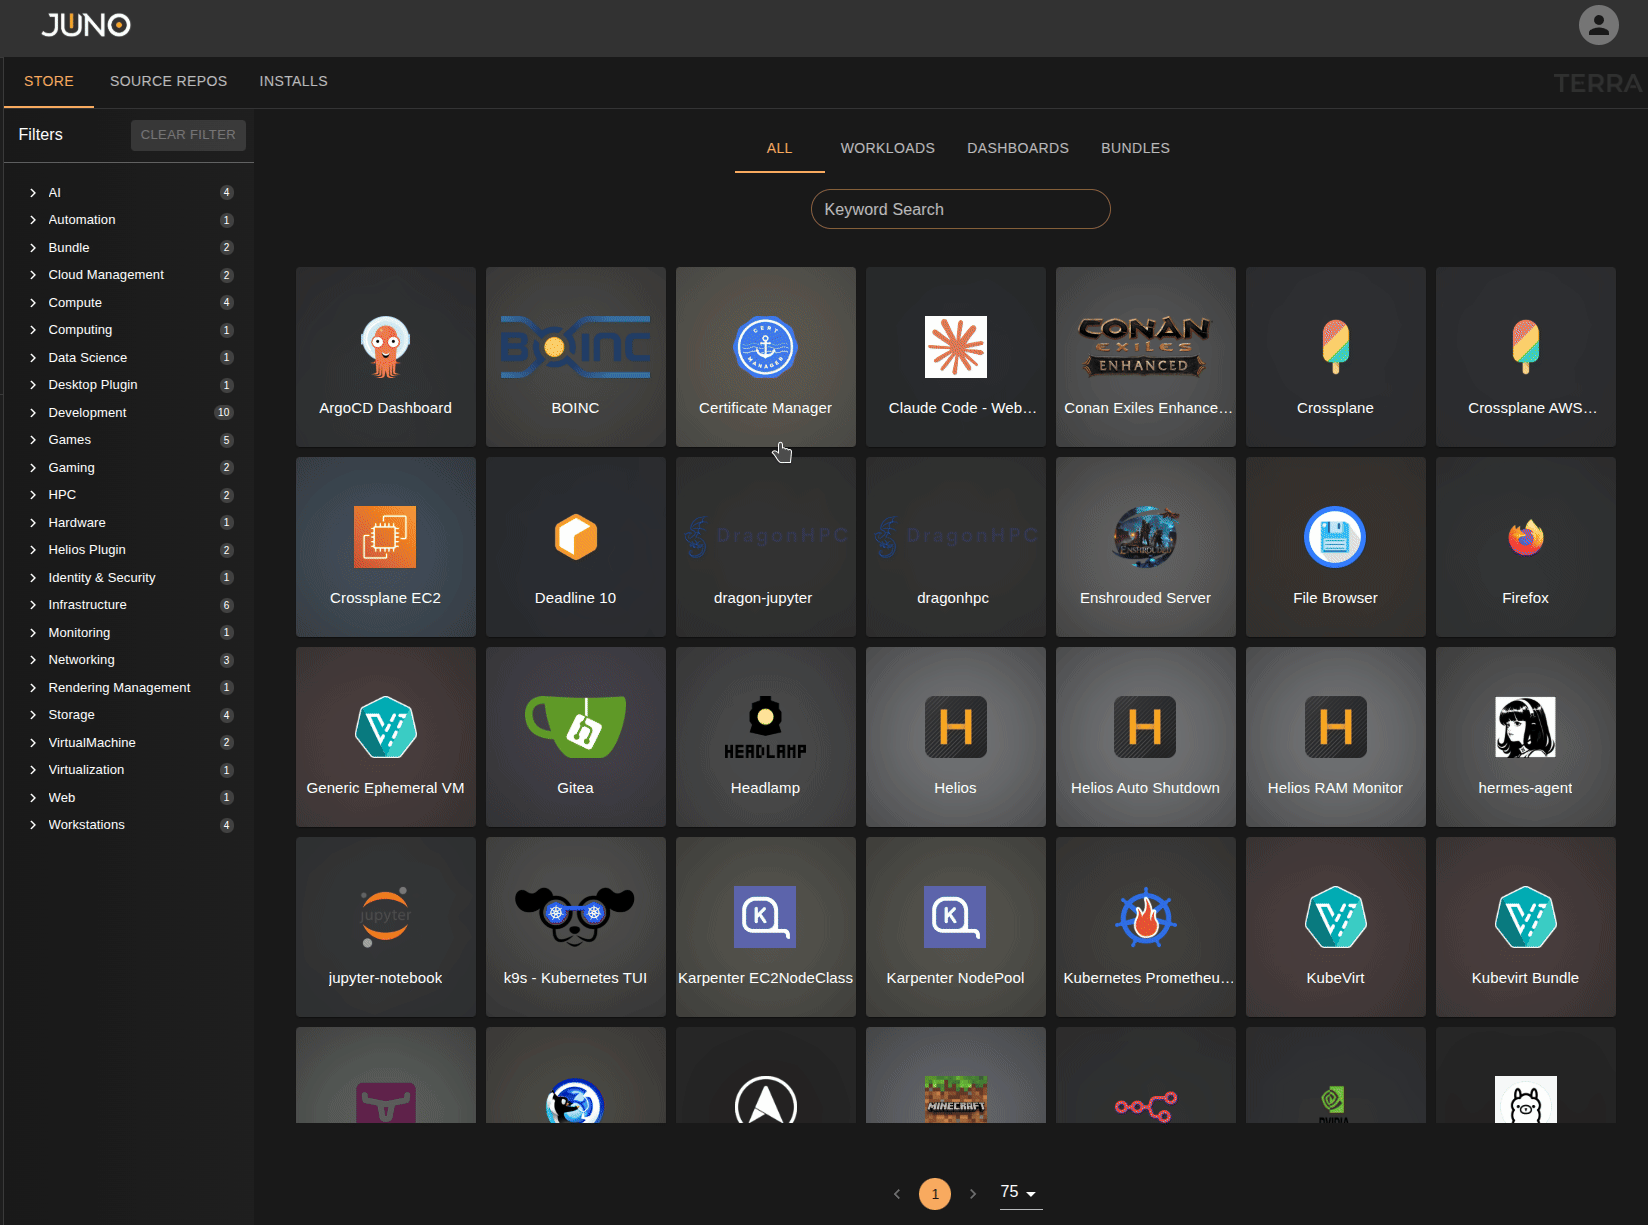Open the Karpenter NodePool icon
The image size is (1648, 1225).
pyautogui.click(x=955, y=917)
